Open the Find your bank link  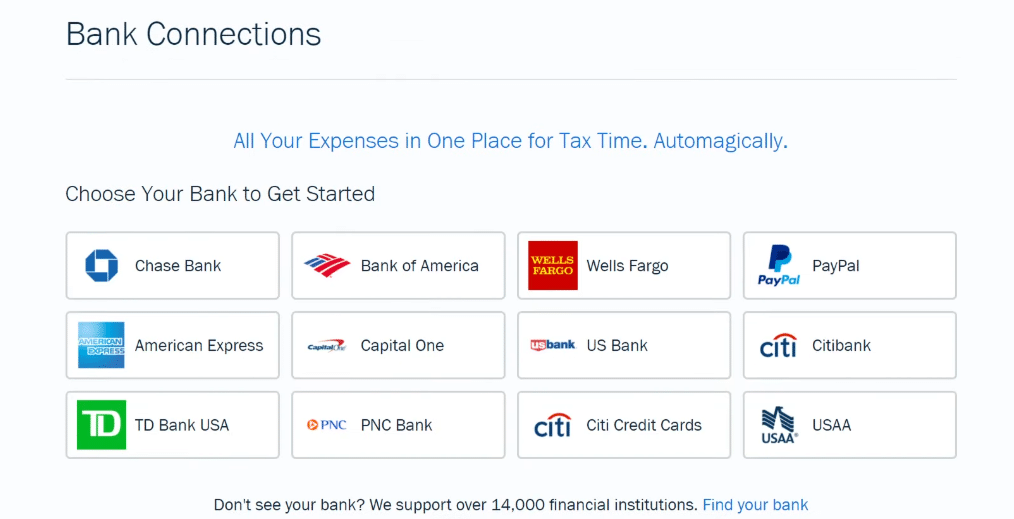pyautogui.click(x=755, y=505)
